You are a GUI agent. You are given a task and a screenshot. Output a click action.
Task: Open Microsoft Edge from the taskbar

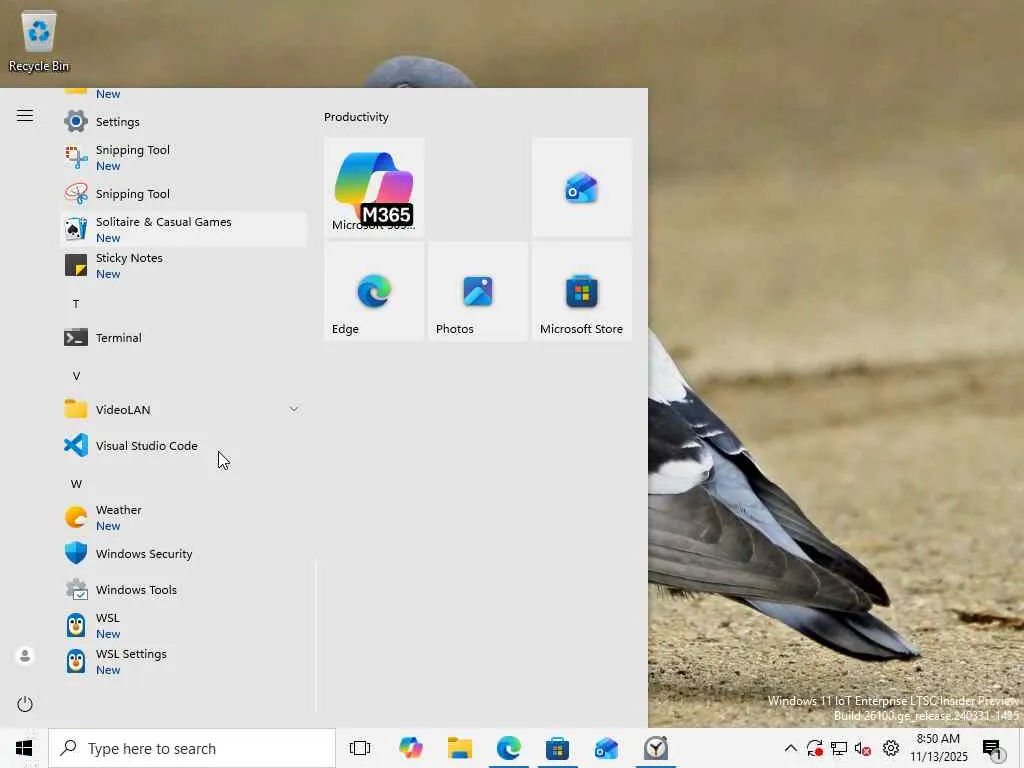(509, 748)
